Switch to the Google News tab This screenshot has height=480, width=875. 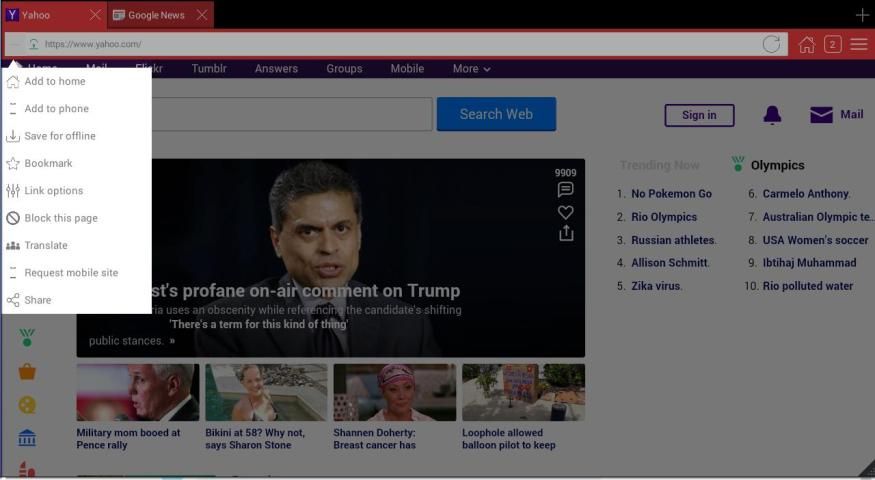pos(155,15)
